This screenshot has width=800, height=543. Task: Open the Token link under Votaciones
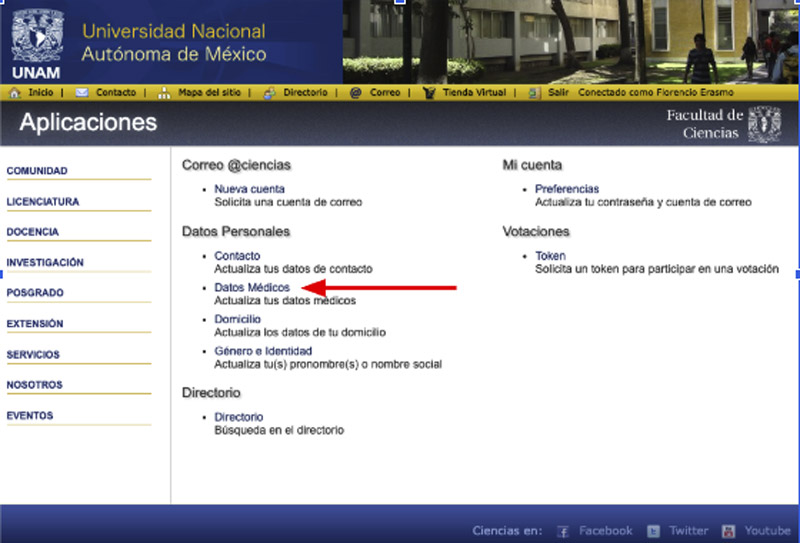pos(550,256)
